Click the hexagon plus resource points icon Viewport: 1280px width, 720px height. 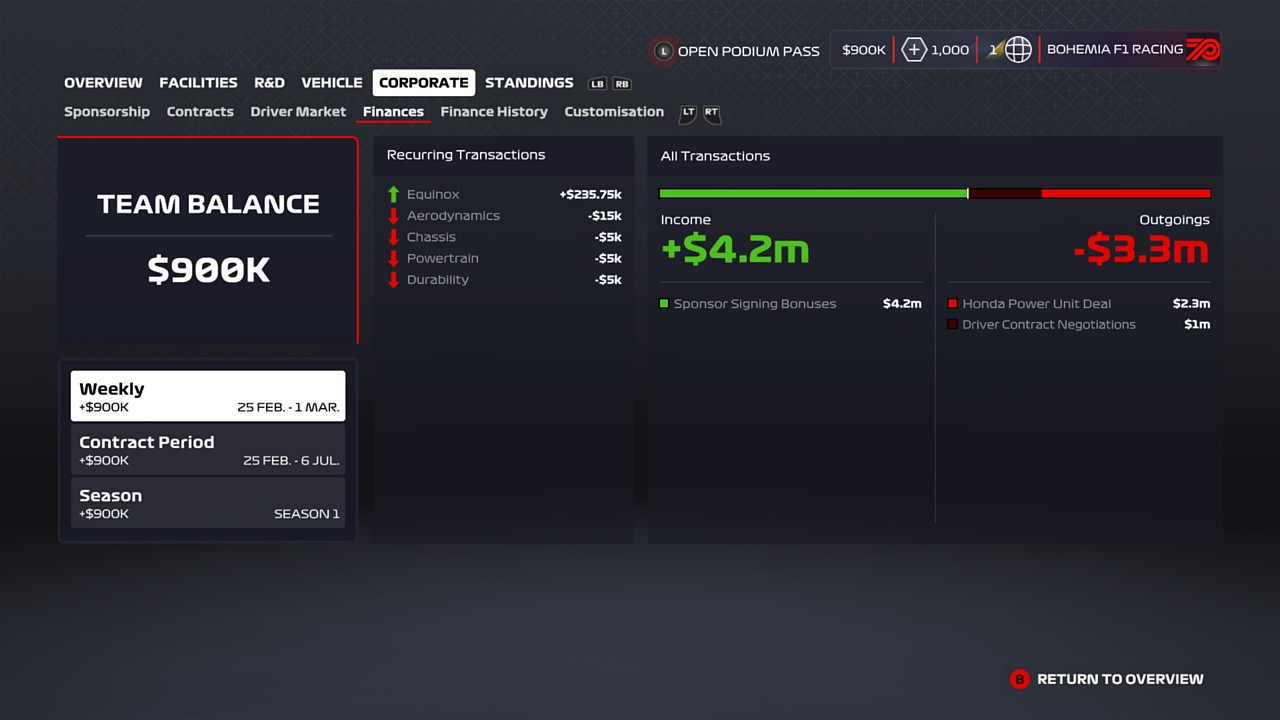coord(914,50)
